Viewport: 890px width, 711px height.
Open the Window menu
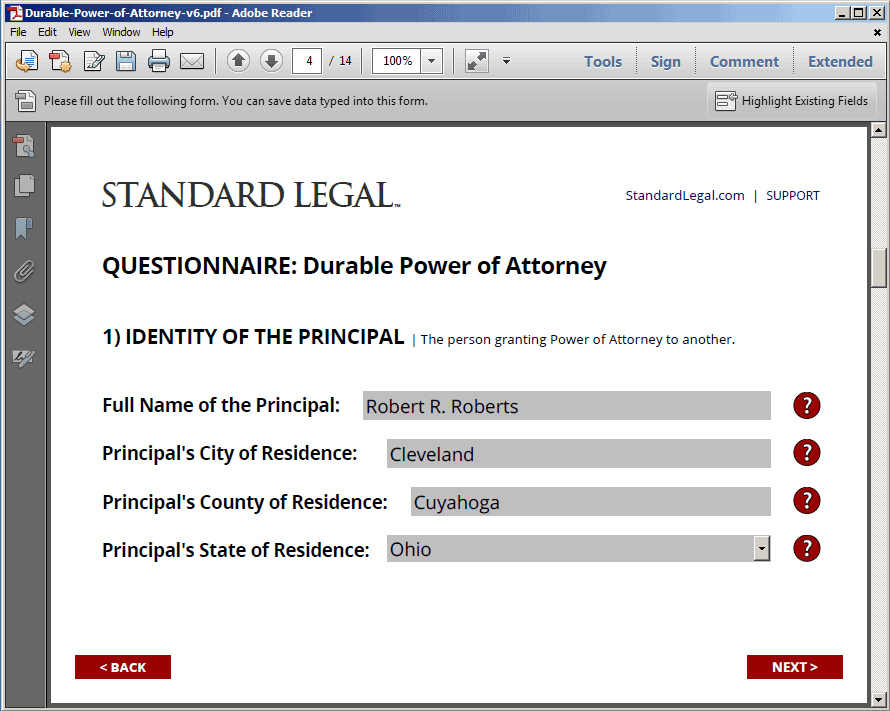click(x=121, y=32)
